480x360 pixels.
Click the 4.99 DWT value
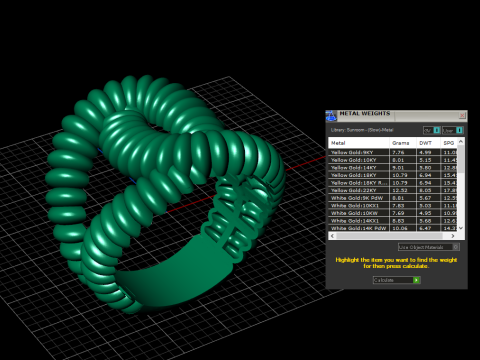(425, 152)
